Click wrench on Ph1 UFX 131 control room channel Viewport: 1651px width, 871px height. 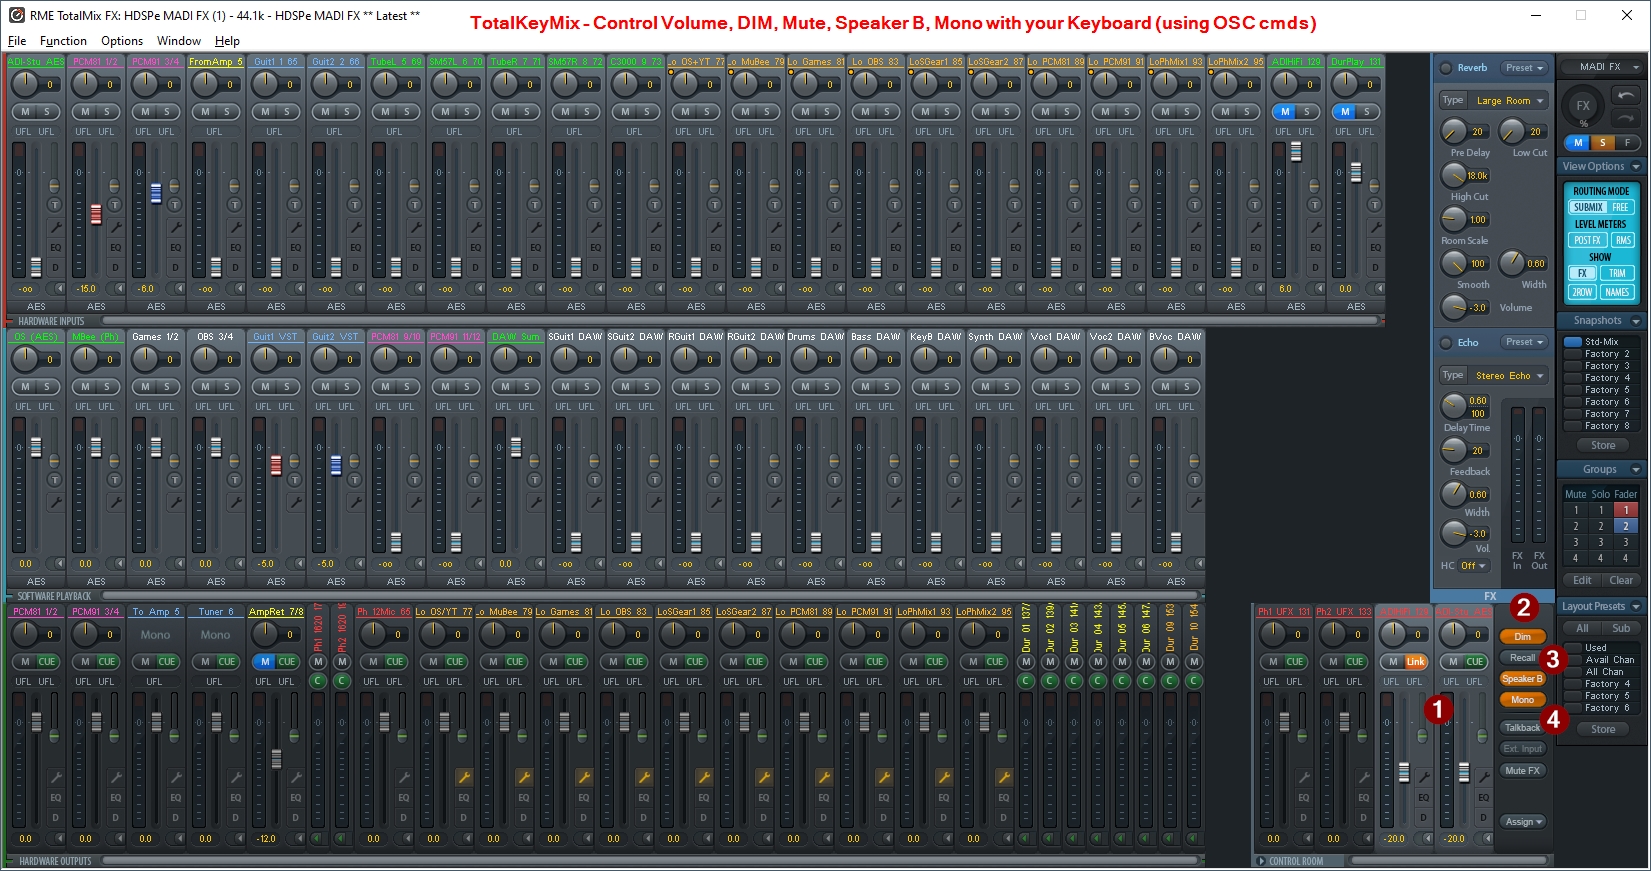coord(1303,777)
